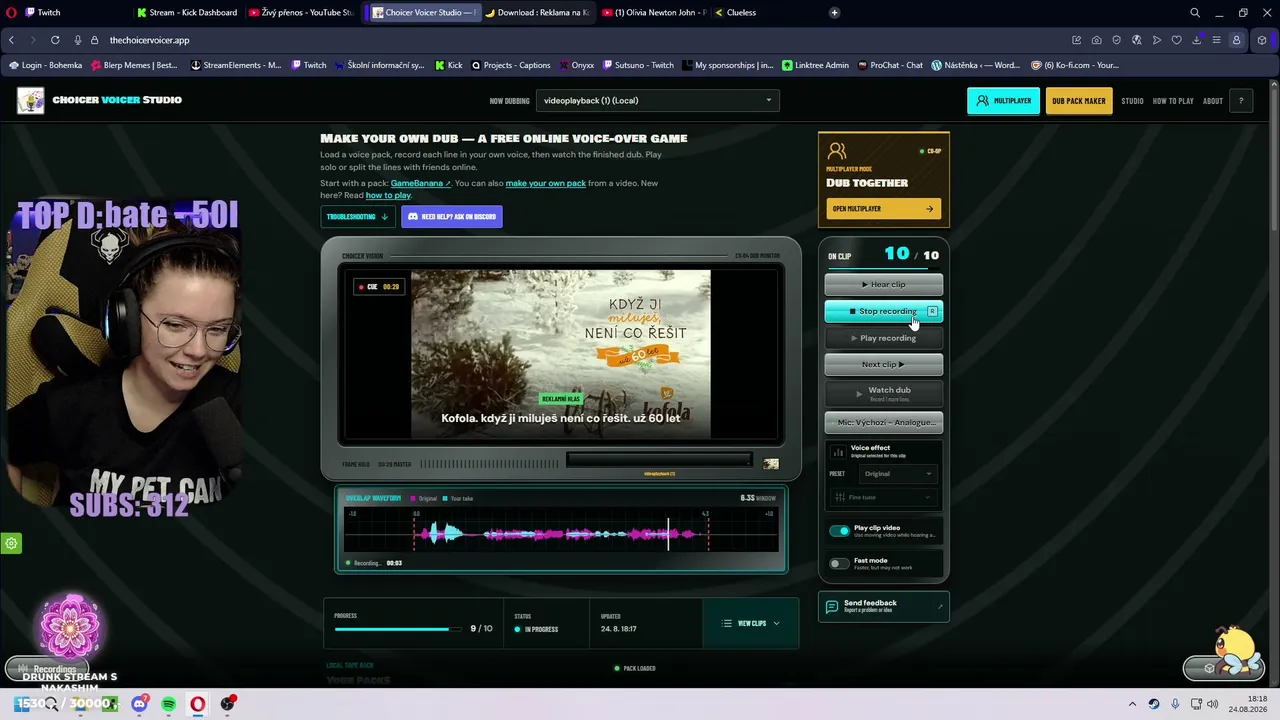Click the Send feedback chat bubble icon

coord(832,606)
